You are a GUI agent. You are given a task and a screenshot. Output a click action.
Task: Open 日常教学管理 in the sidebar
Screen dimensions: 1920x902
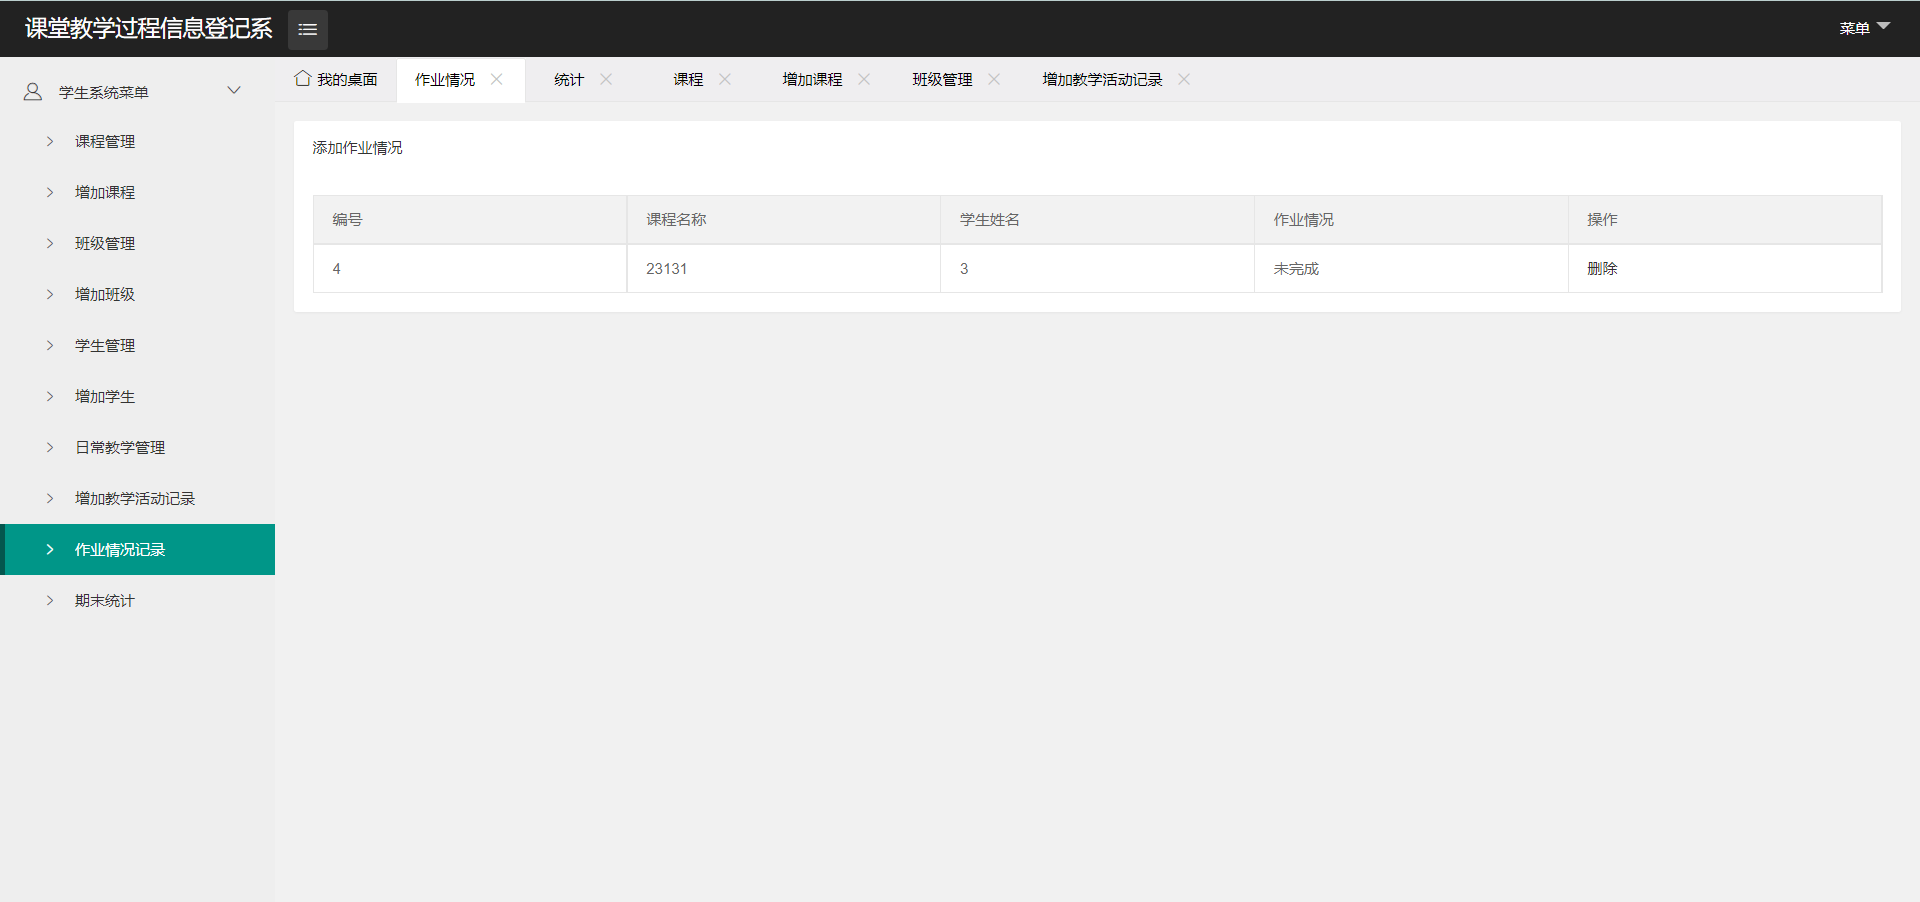pyautogui.click(x=138, y=447)
